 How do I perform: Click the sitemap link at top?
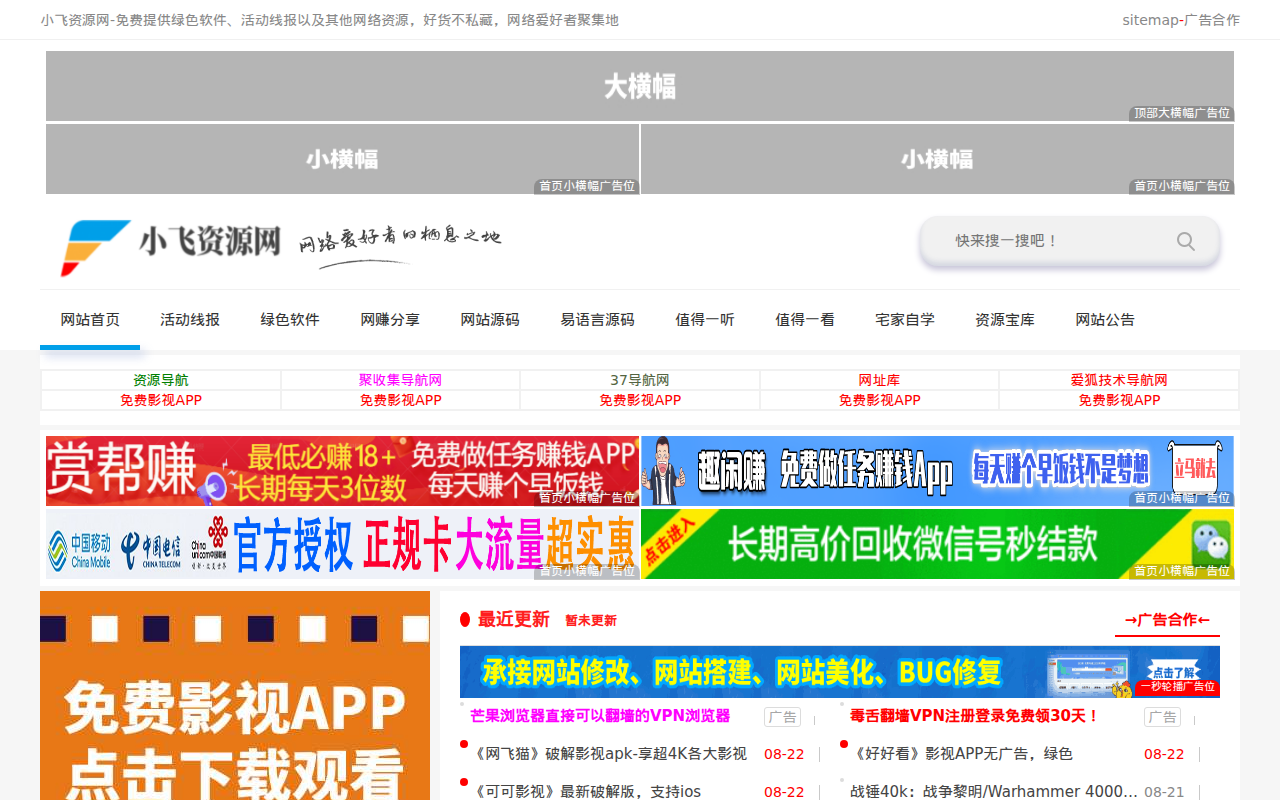[1150, 20]
